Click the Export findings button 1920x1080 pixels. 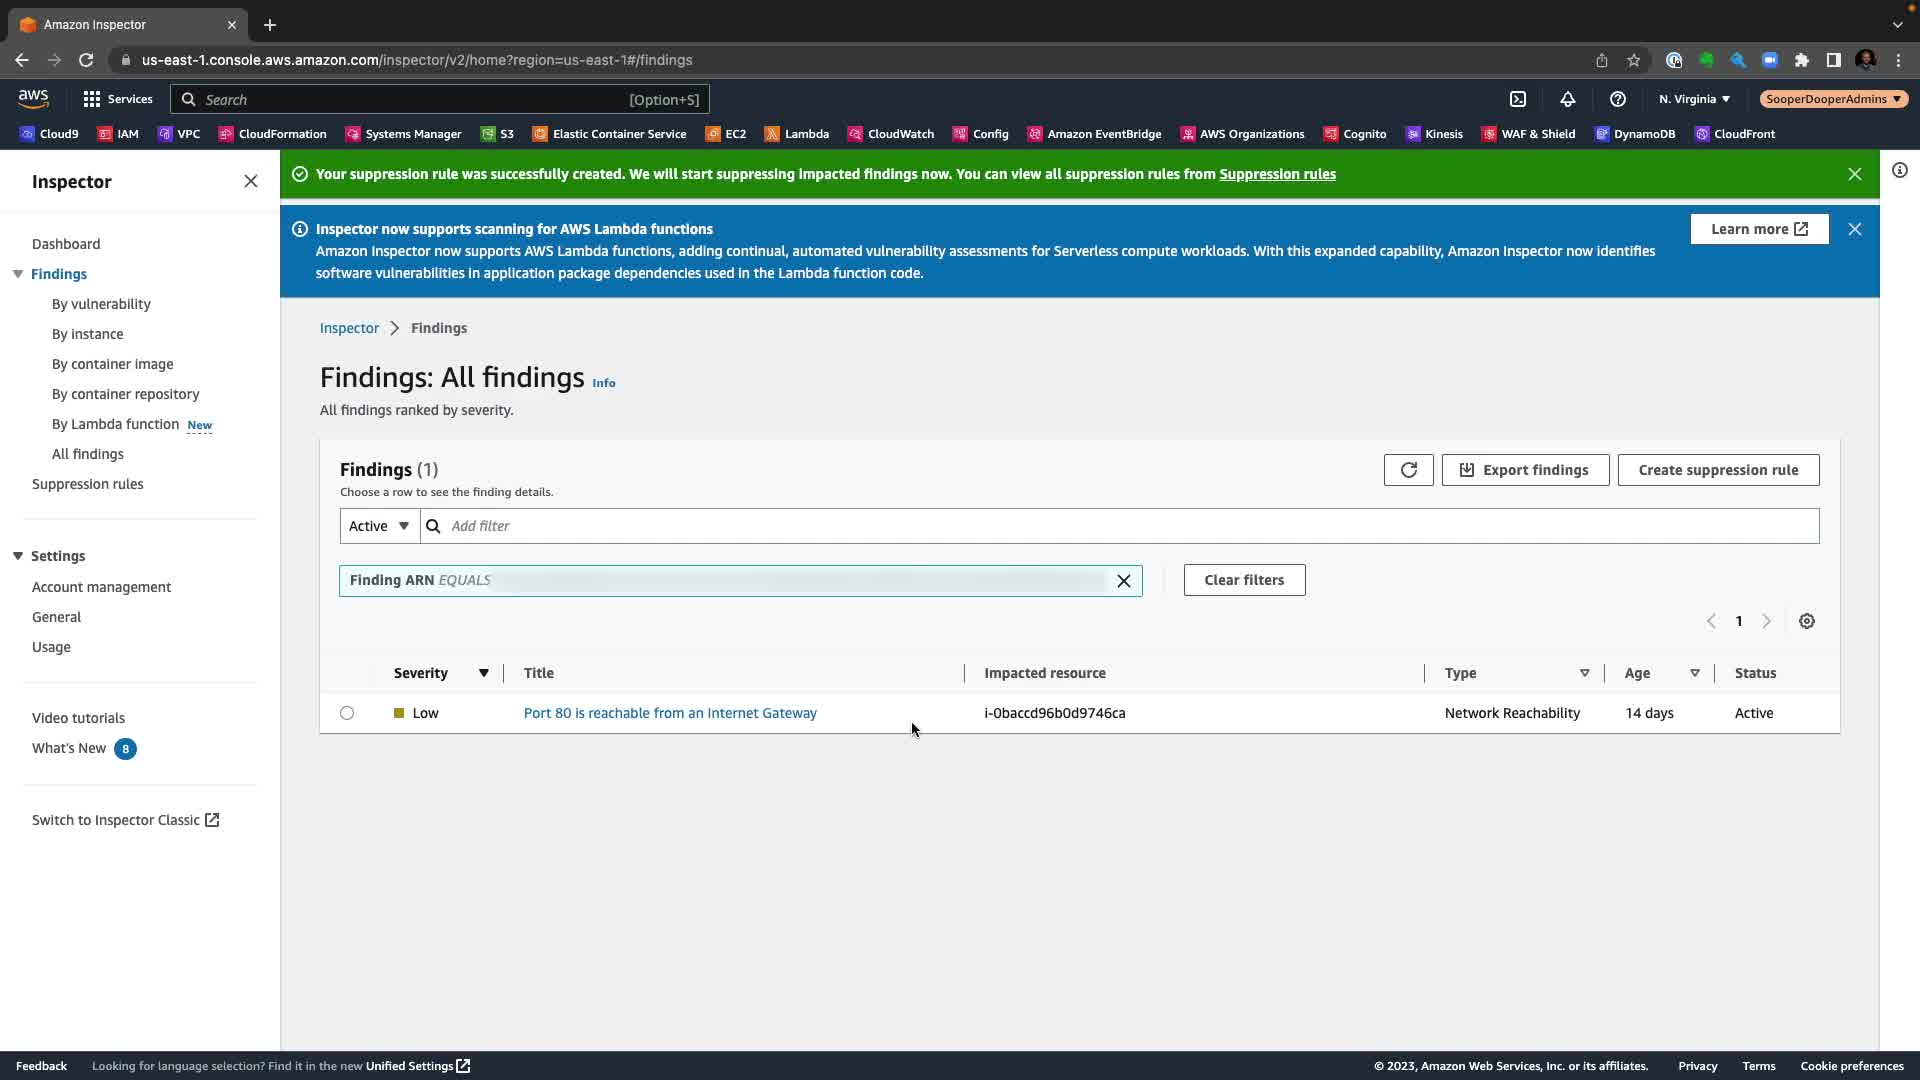[x=1524, y=470]
